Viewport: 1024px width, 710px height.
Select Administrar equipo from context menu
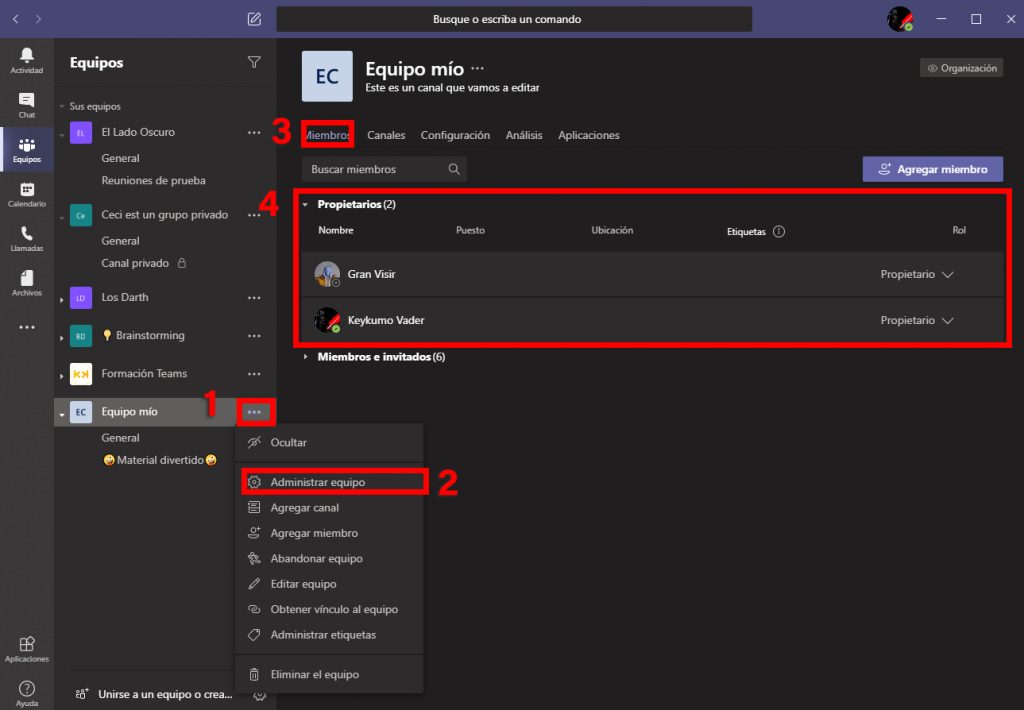[318, 482]
